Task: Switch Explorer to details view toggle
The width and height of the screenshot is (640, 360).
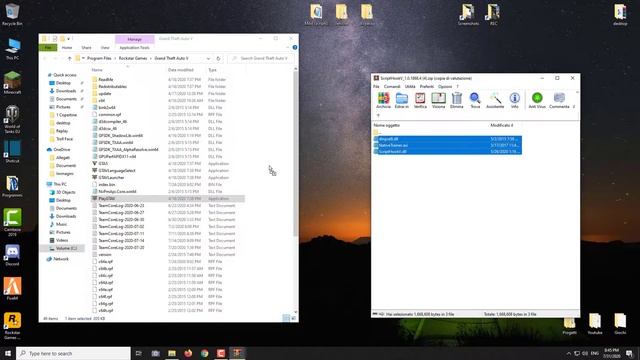Action: pyautogui.click(x=287, y=318)
